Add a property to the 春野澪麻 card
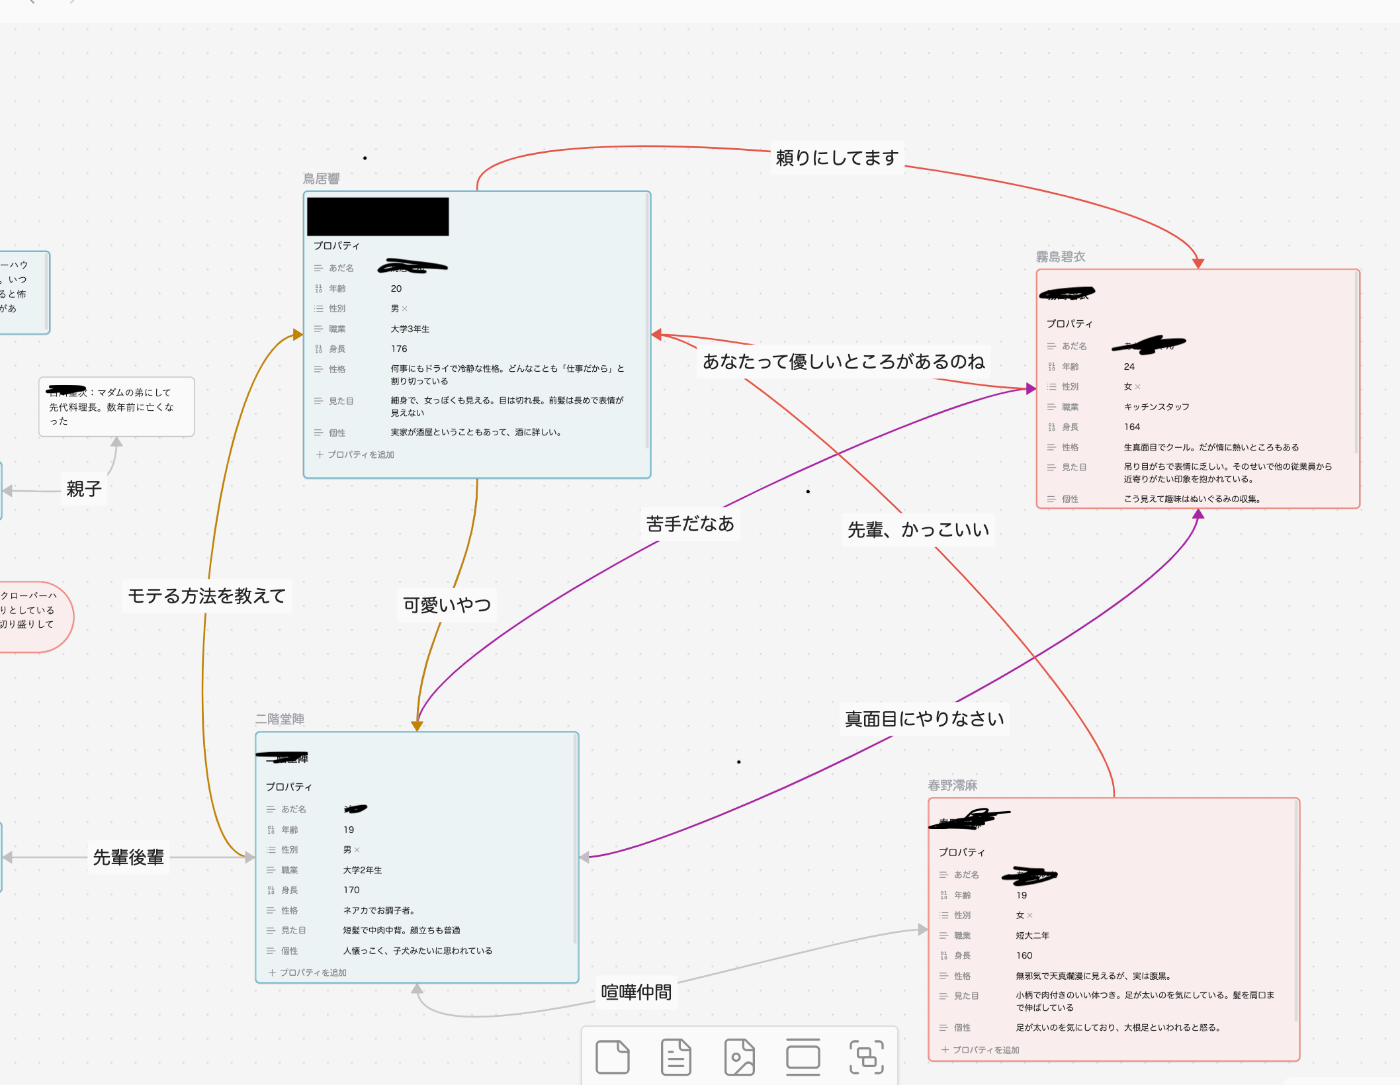This screenshot has width=1400, height=1085. click(x=980, y=1050)
